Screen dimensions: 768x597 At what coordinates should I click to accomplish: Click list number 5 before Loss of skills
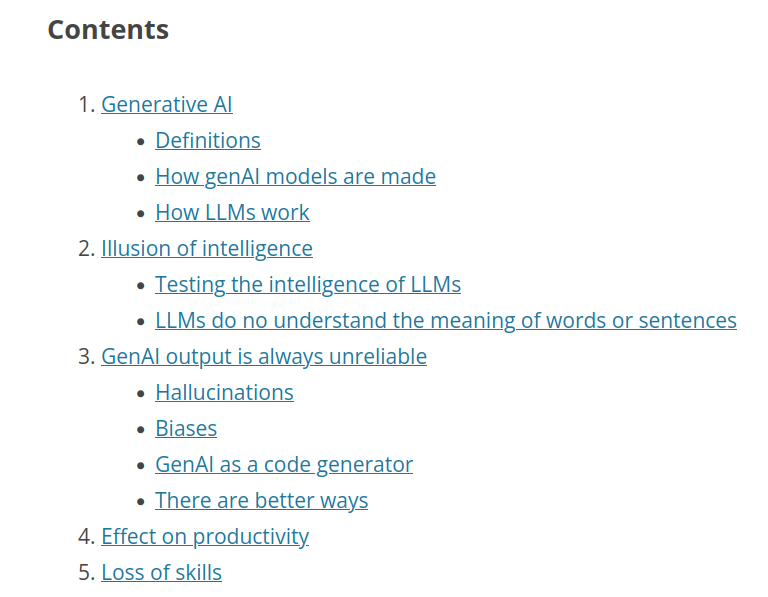85,572
